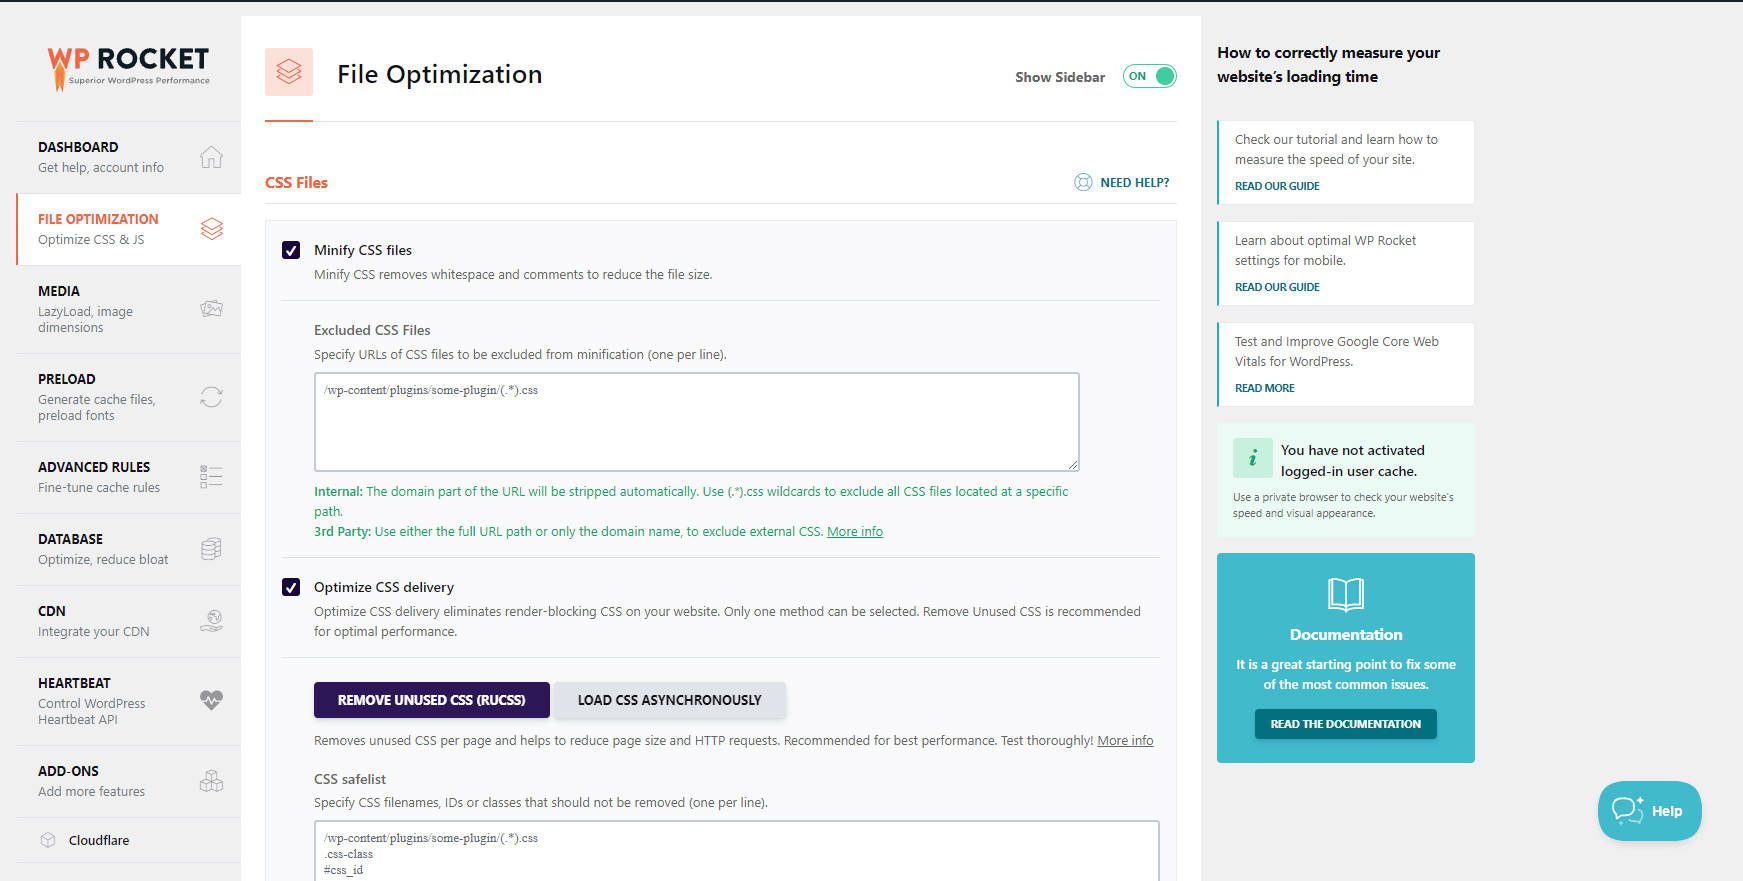
Task: Open Read Our Guide for speed measurement
Action: pyautogui.click(x=1277, y=186)
